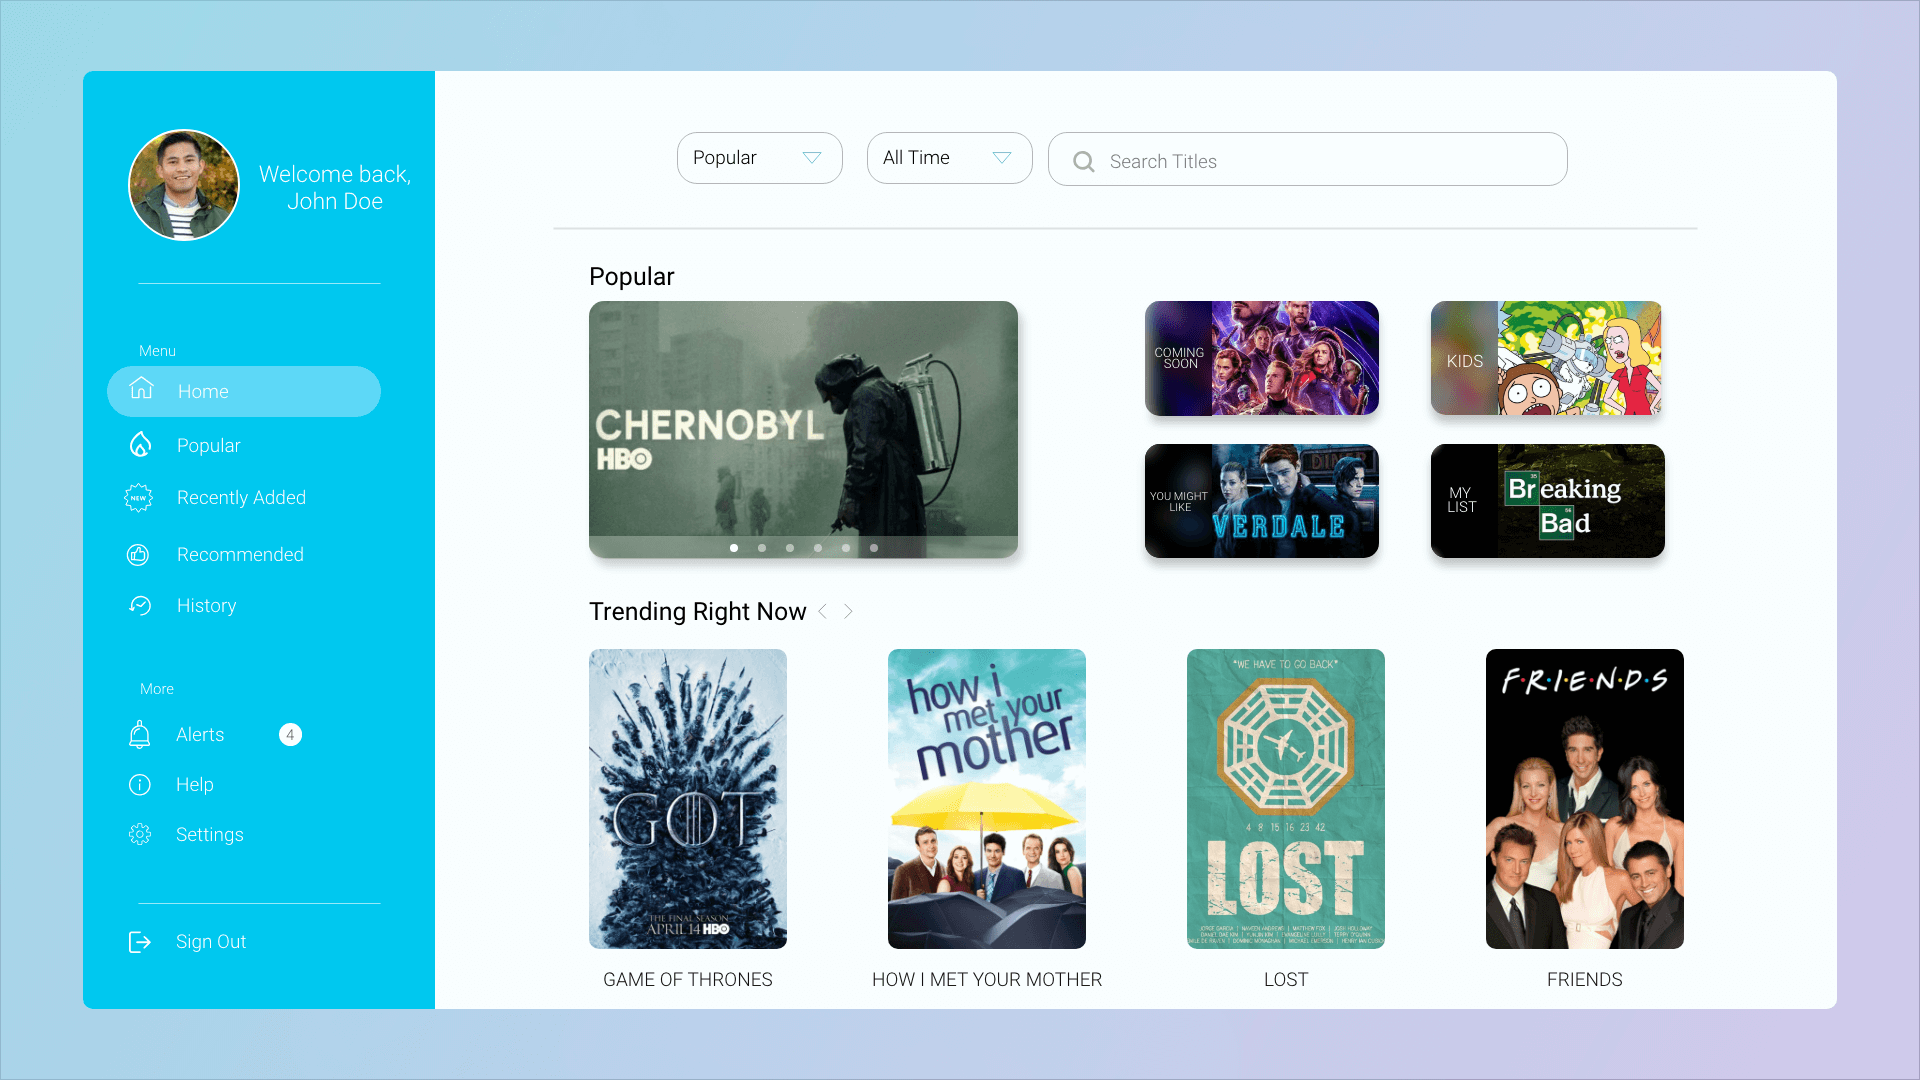1920x1080 pixels.
Task: Select the third carousel dot
Action: 790,548
